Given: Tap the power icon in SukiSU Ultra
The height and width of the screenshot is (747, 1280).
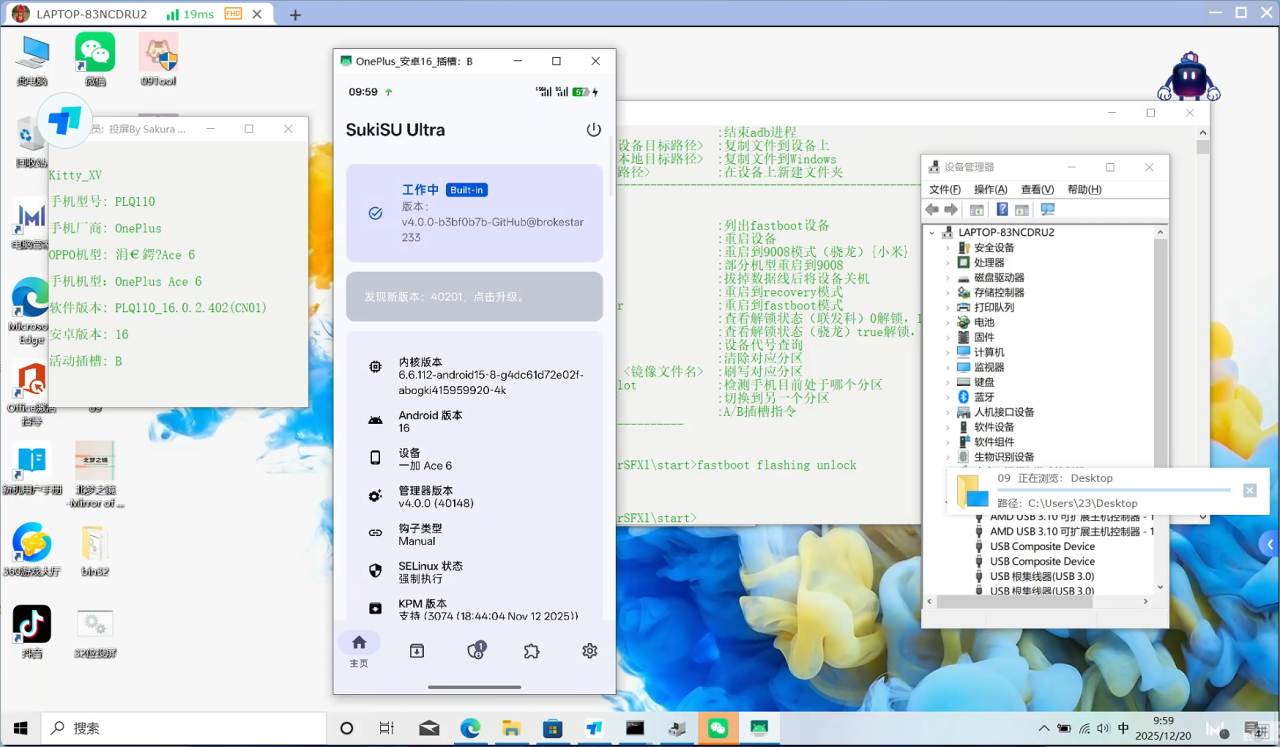Looking at the screenshot, I should tap(593, 130).
